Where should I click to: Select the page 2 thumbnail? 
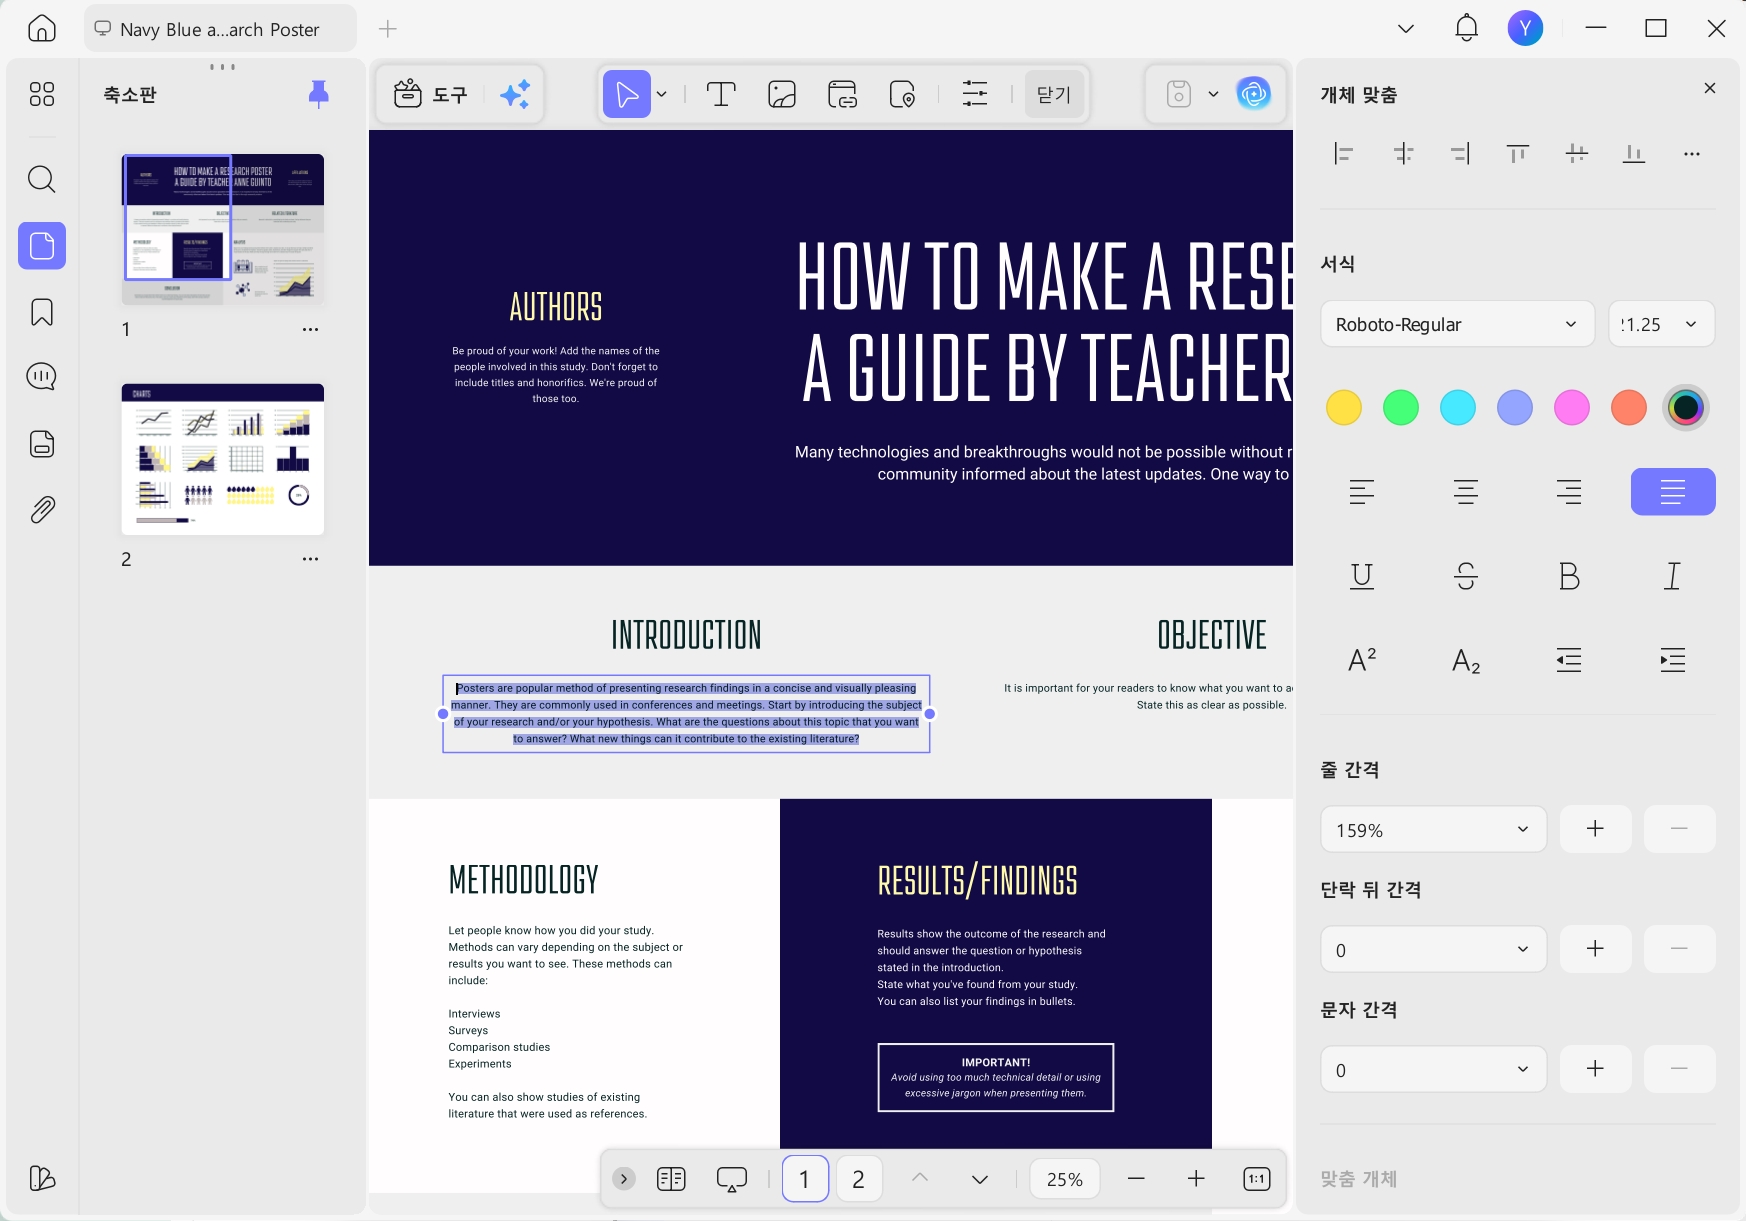[x=223, y=459]
